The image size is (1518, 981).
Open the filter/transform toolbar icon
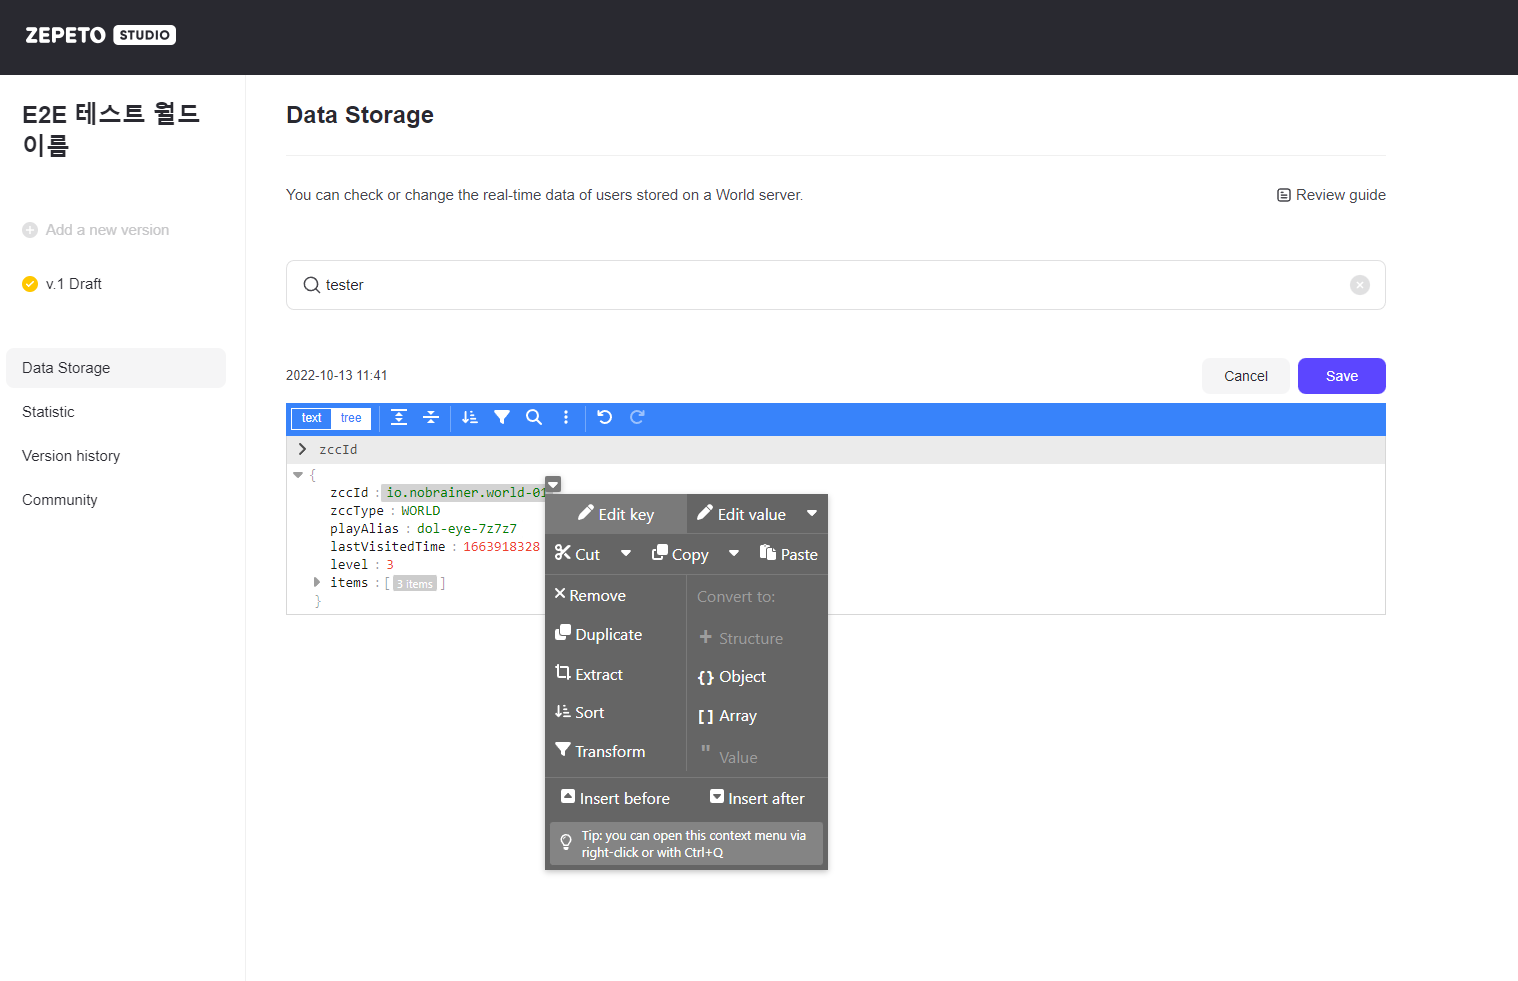point(502,418)
